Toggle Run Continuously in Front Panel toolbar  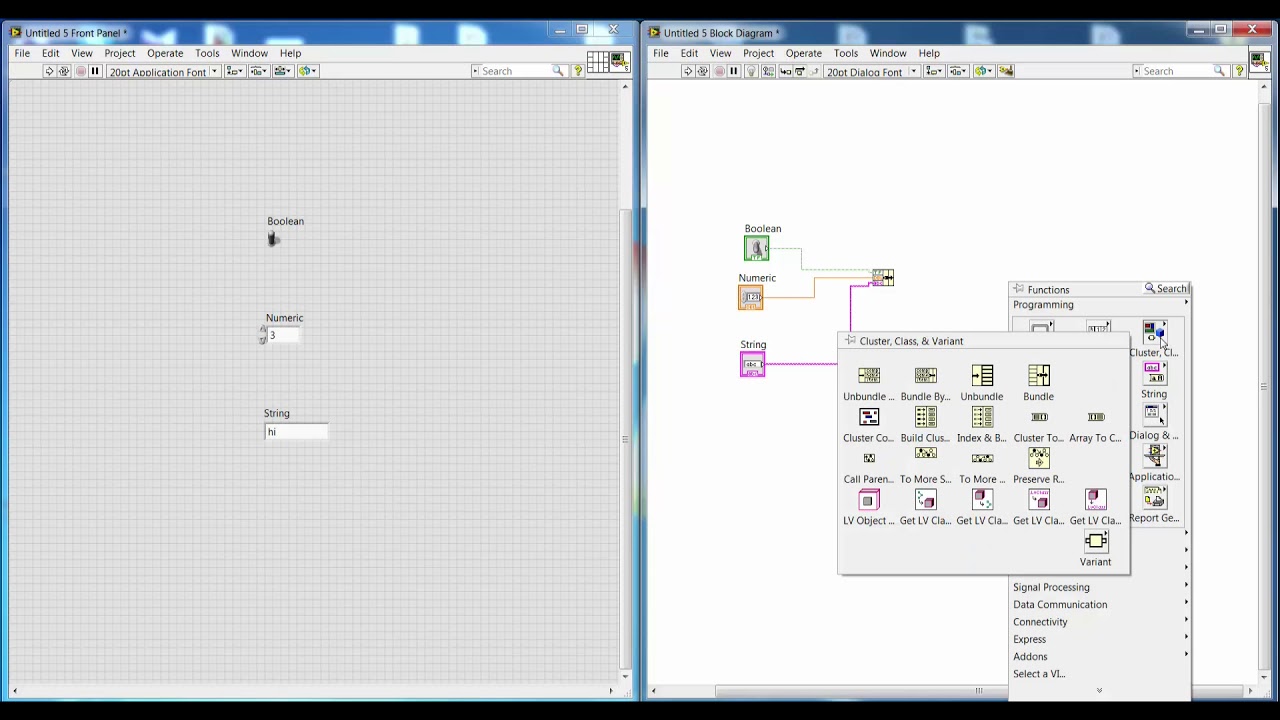(64, 71)
